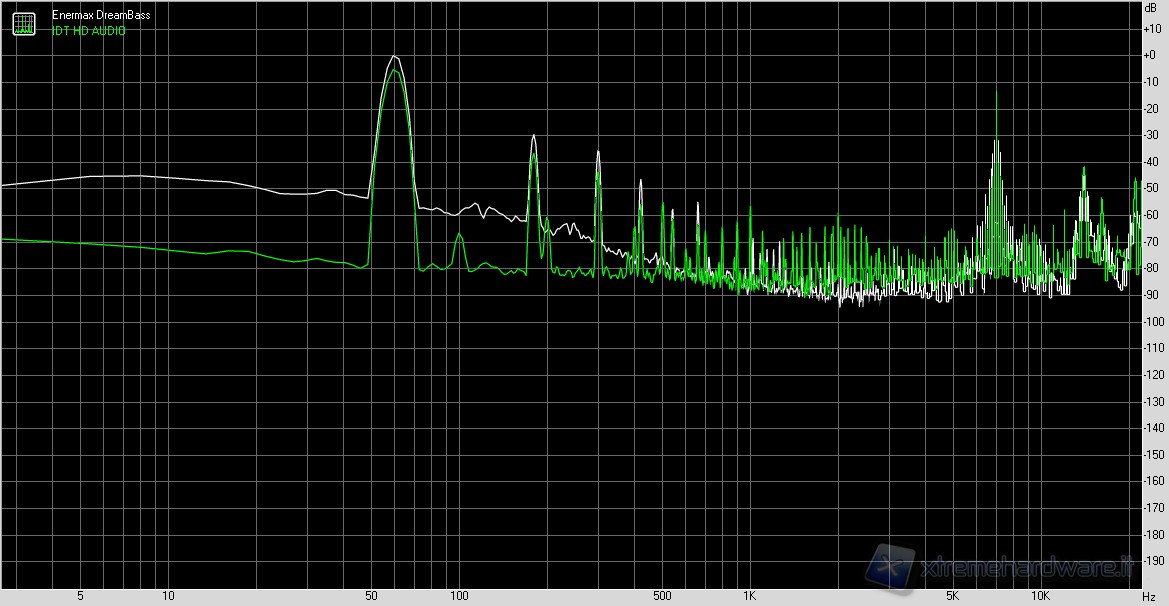Click the 5K label on the frequency axis
This screenshot has height=606, width=1169.
point(953,597)
